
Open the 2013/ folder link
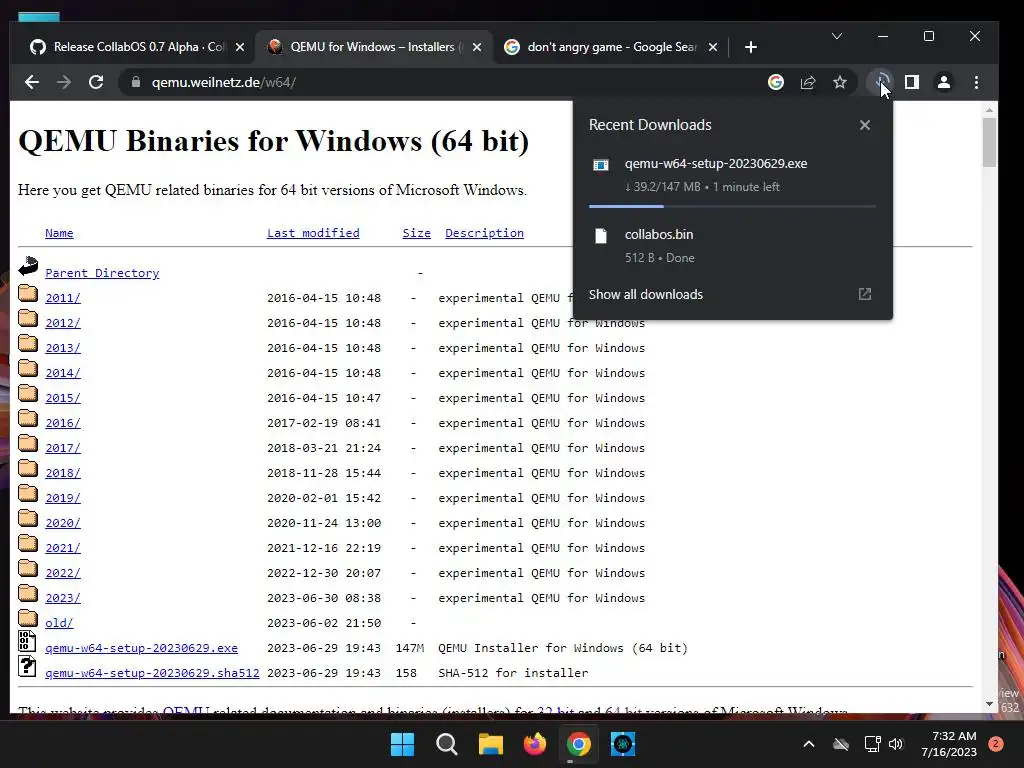point(63,348)
